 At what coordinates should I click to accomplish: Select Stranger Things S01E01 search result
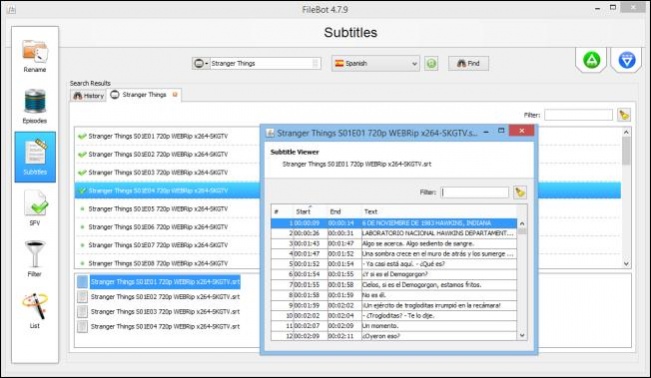[x=168, y=136]
